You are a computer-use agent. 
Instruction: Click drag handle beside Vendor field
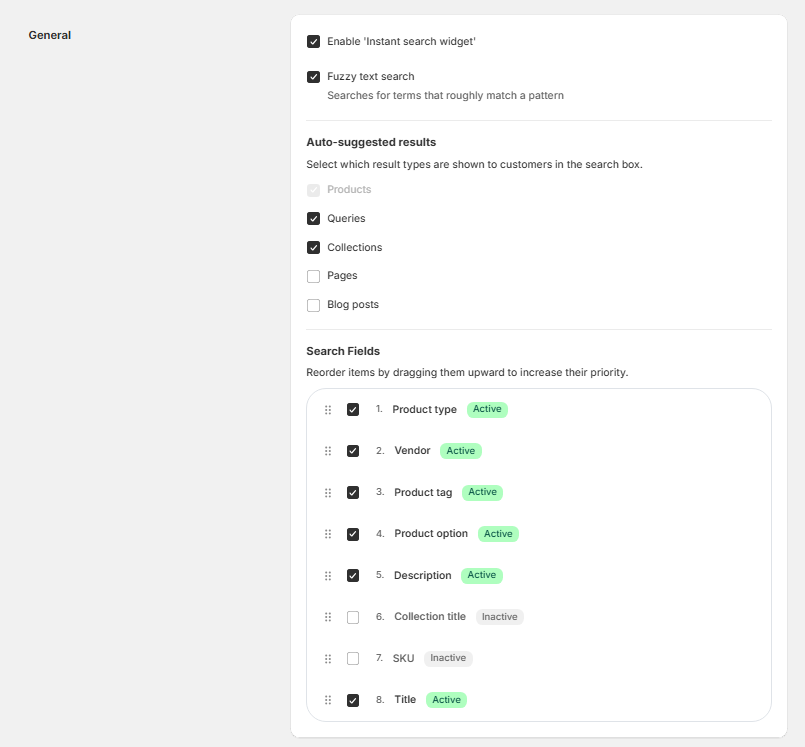coord(328,451)
